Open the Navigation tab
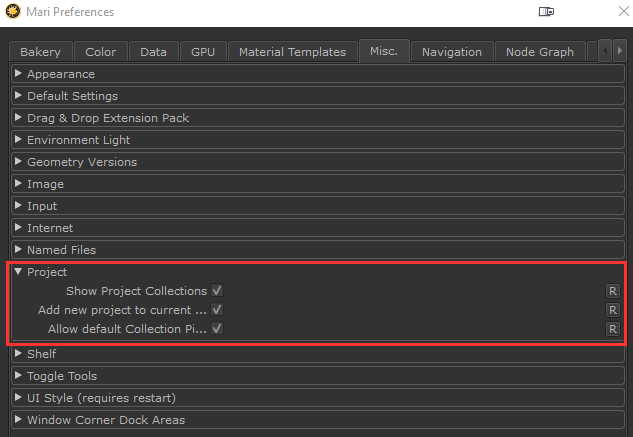The height and width of the screenshot is (437, 633). click(x=452, y=52)
